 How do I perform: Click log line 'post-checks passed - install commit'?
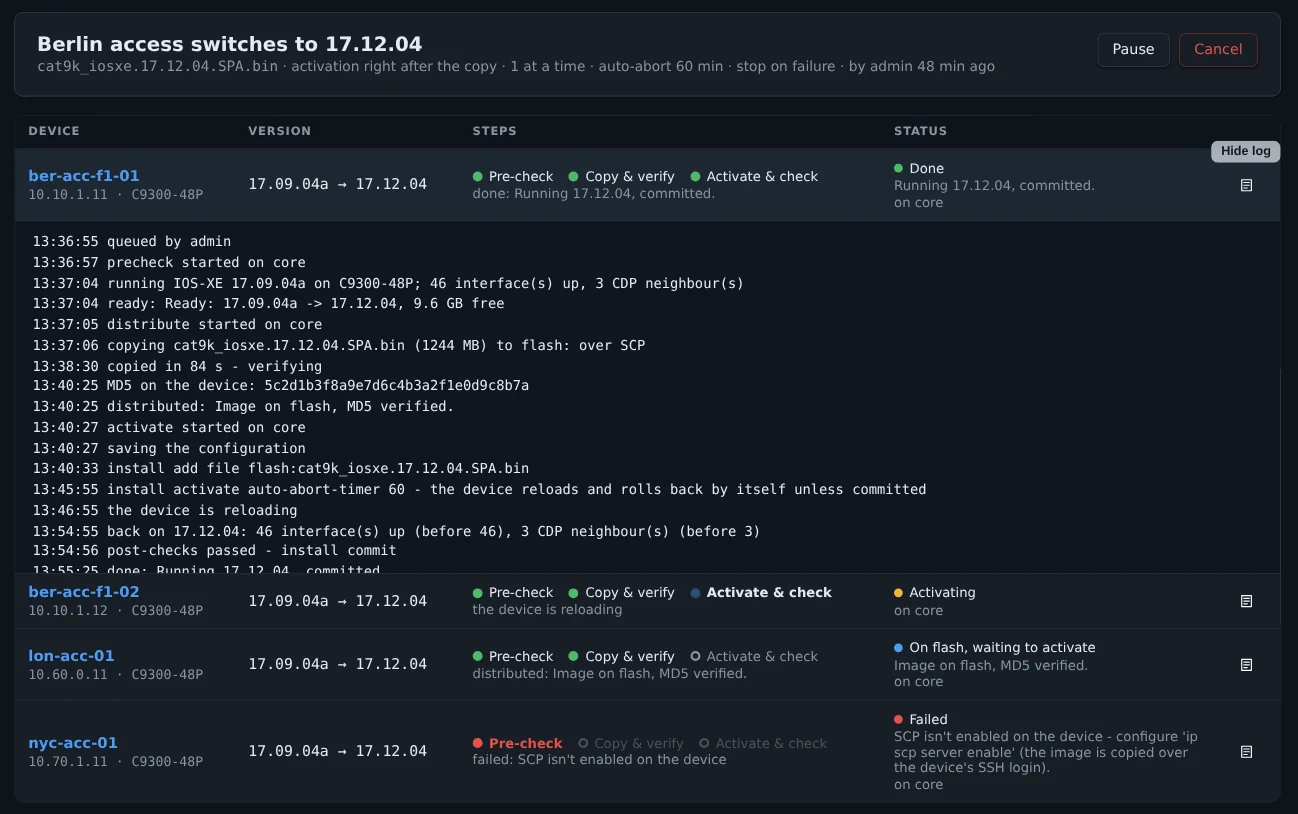point(214,551)
